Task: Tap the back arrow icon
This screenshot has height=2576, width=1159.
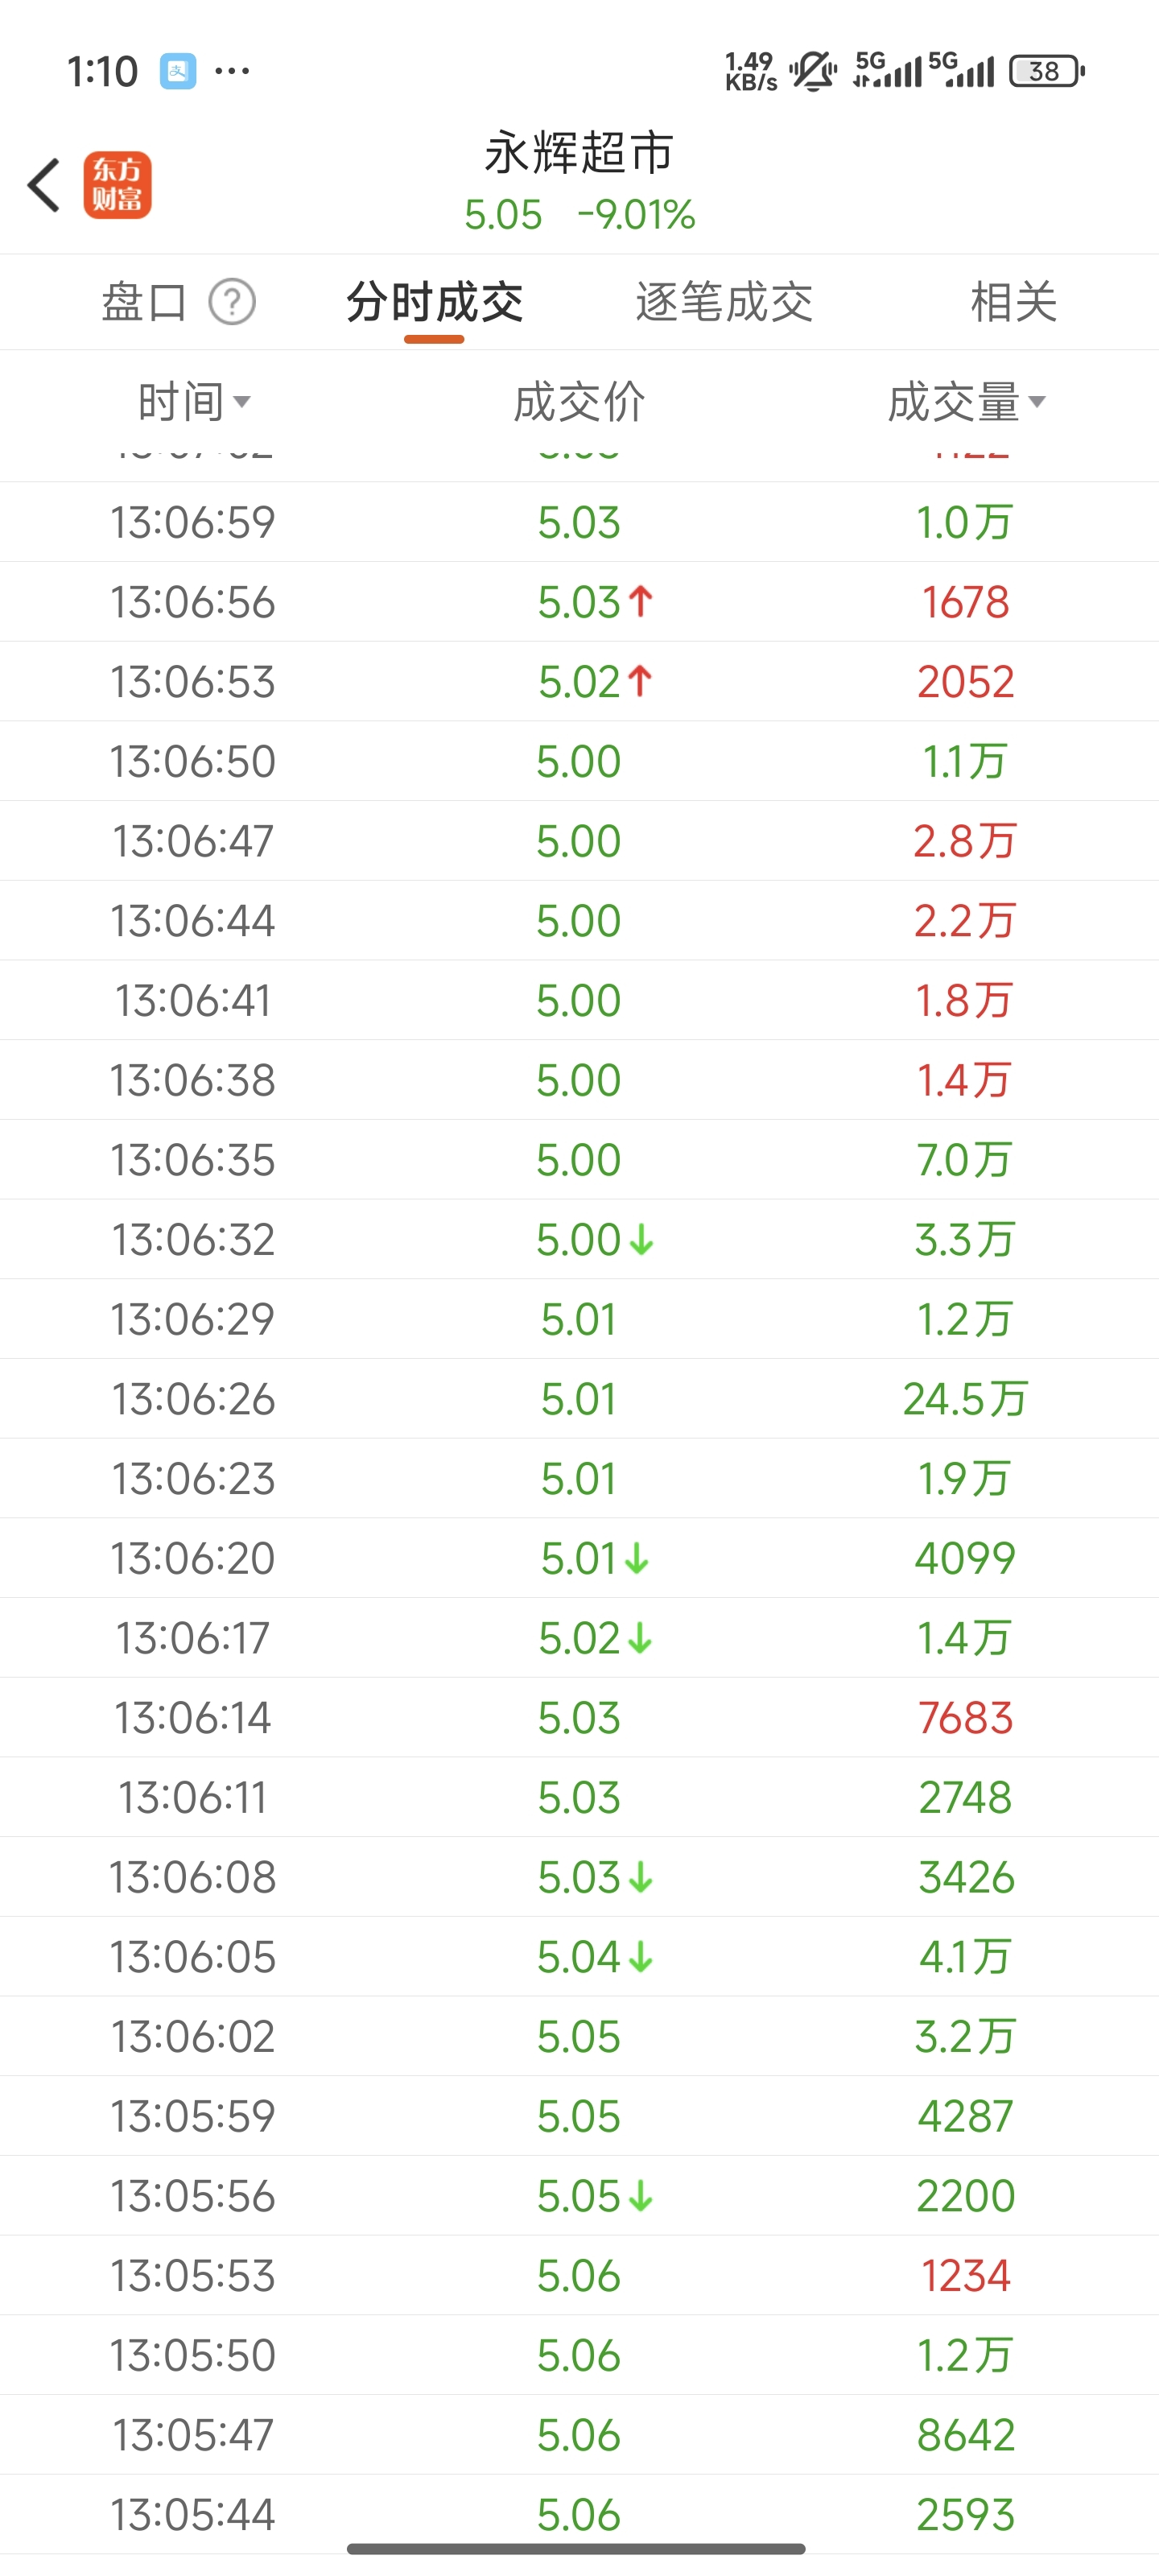Action: click(x=44, y=185)
